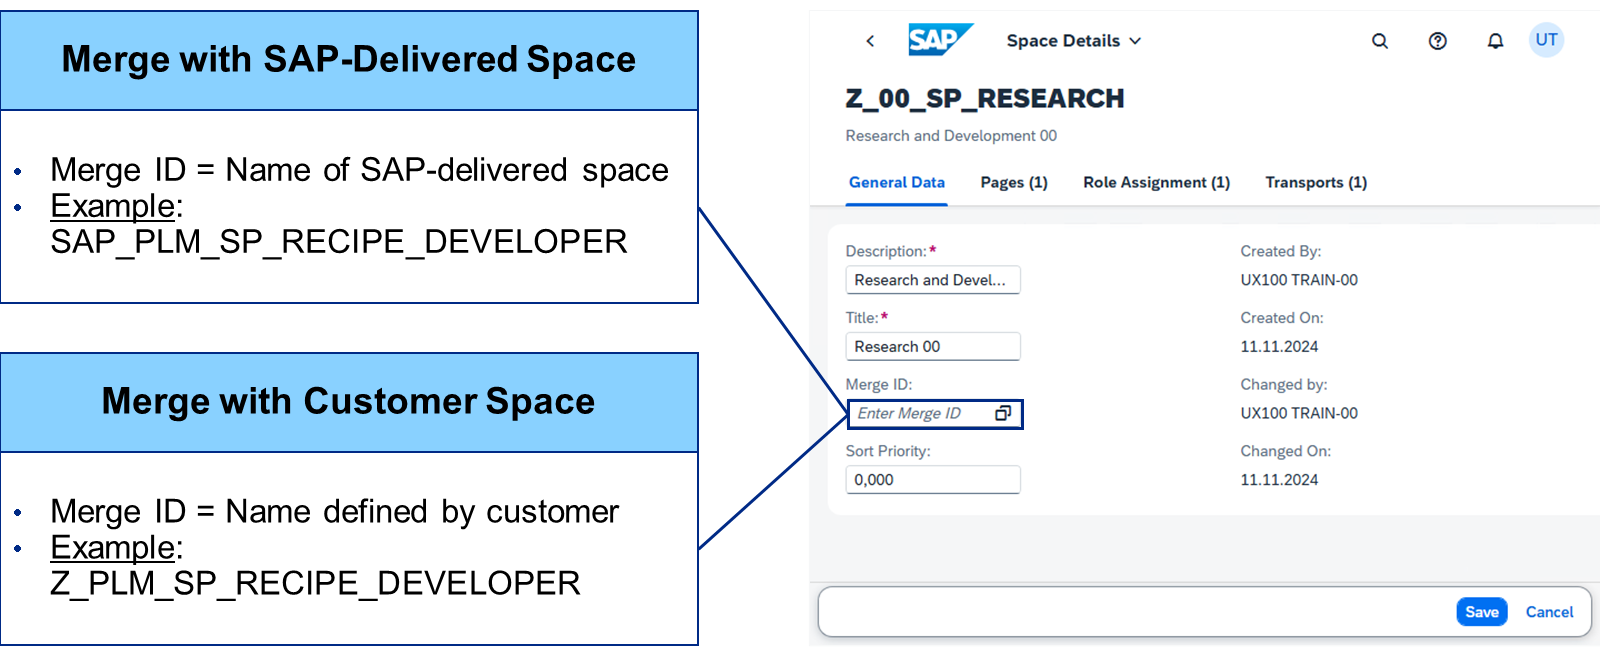
Task: Go back using the back arrow
Action: click(x=870, y=41)
